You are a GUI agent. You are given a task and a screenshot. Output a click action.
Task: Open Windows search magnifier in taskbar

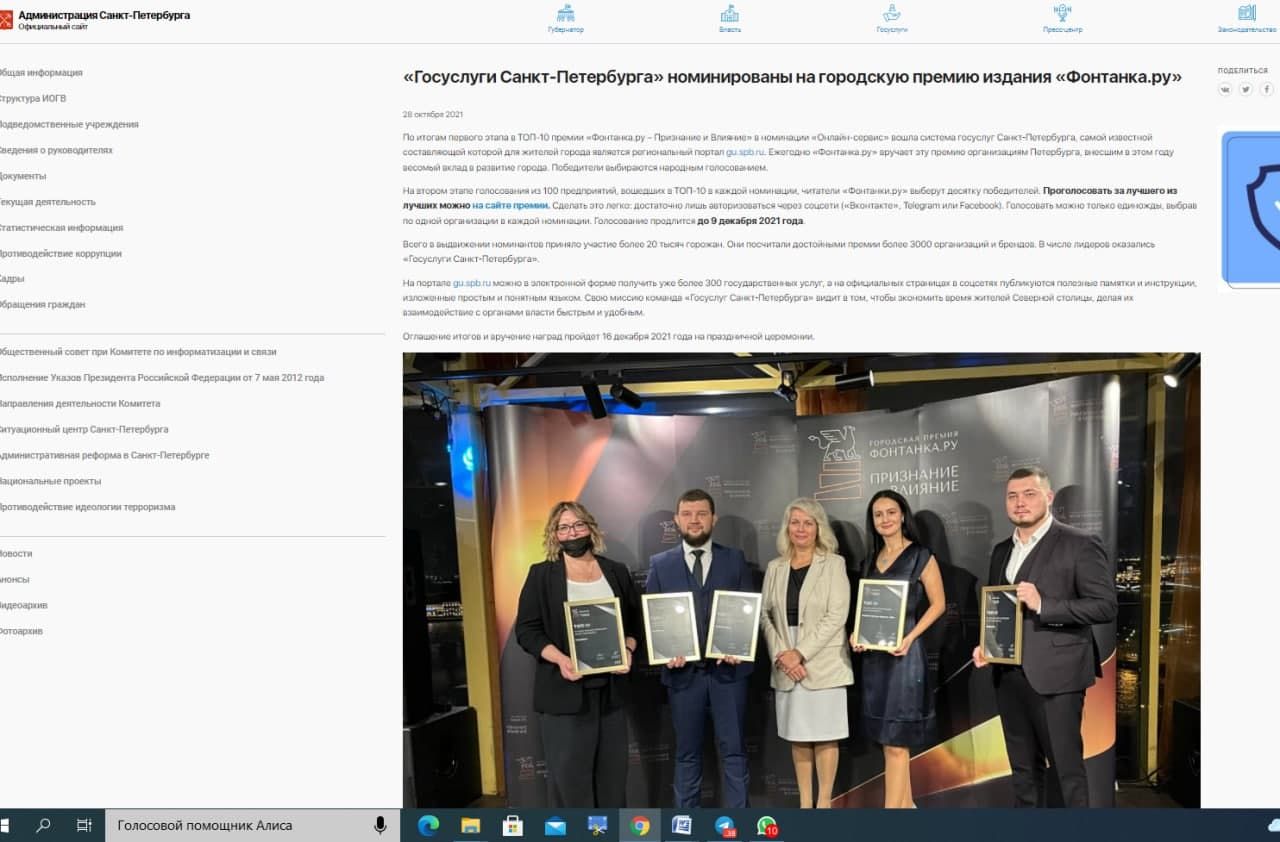click(x=43, y=825)
